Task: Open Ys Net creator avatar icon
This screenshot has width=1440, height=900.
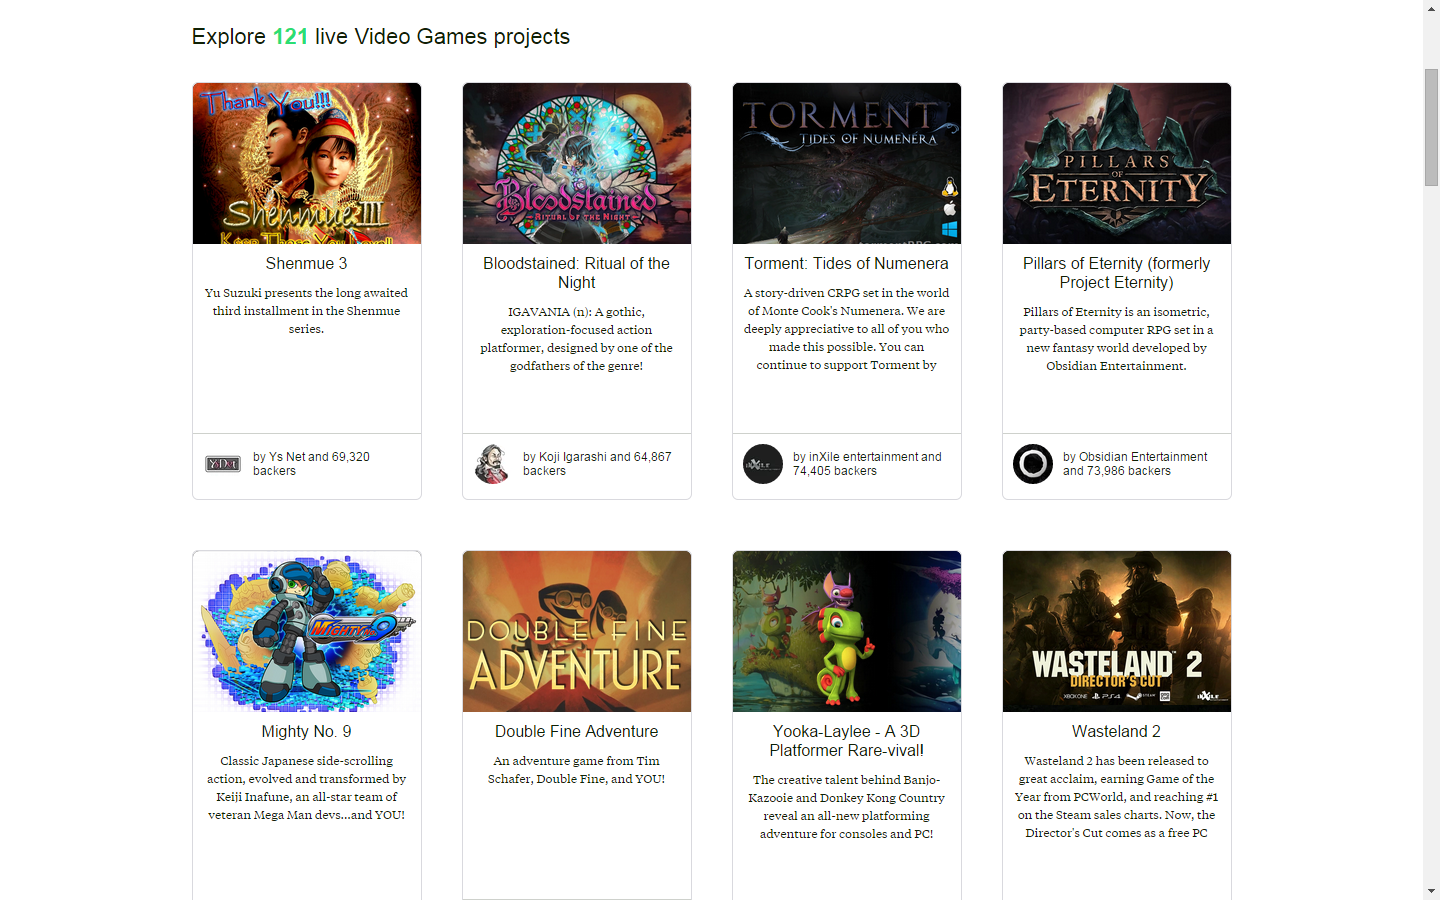Action: [x=222, y=464]
